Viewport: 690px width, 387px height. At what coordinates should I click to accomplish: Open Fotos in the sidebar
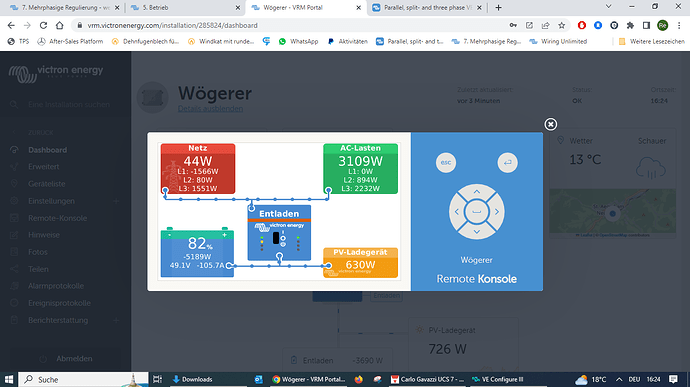tap(38, 252)
